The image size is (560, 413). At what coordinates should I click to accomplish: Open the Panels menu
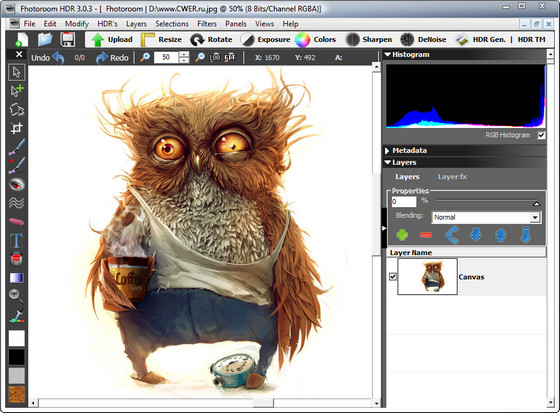pyautogui.click(x=236, y=24)
